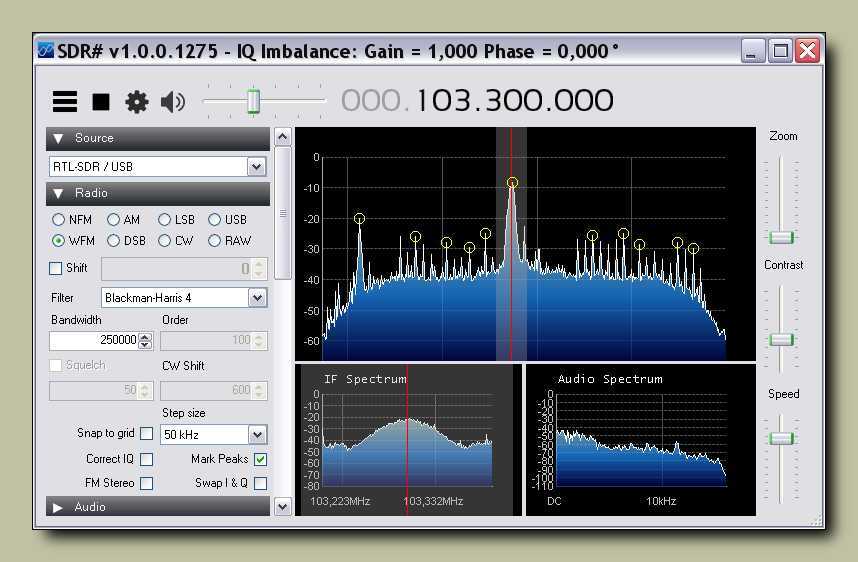This screenshot has height=562, width=858.
Task: Click inside the IF Spectrum panel
Action: pos(408,441)
